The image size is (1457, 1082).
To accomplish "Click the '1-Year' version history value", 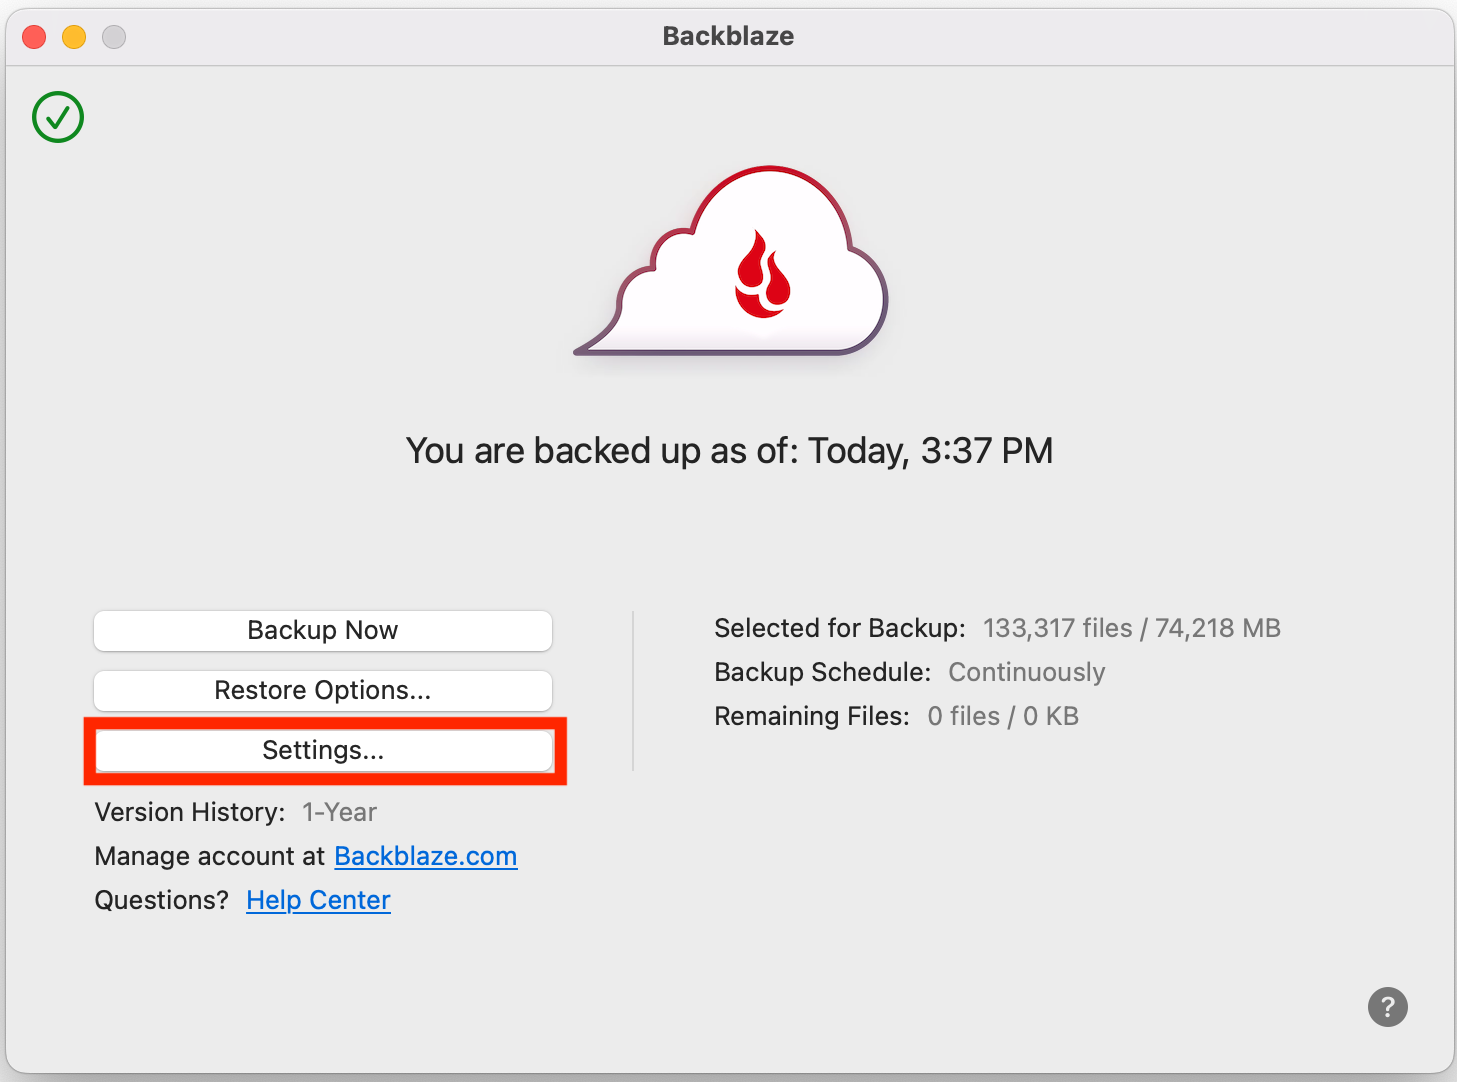I will point(340,812).
